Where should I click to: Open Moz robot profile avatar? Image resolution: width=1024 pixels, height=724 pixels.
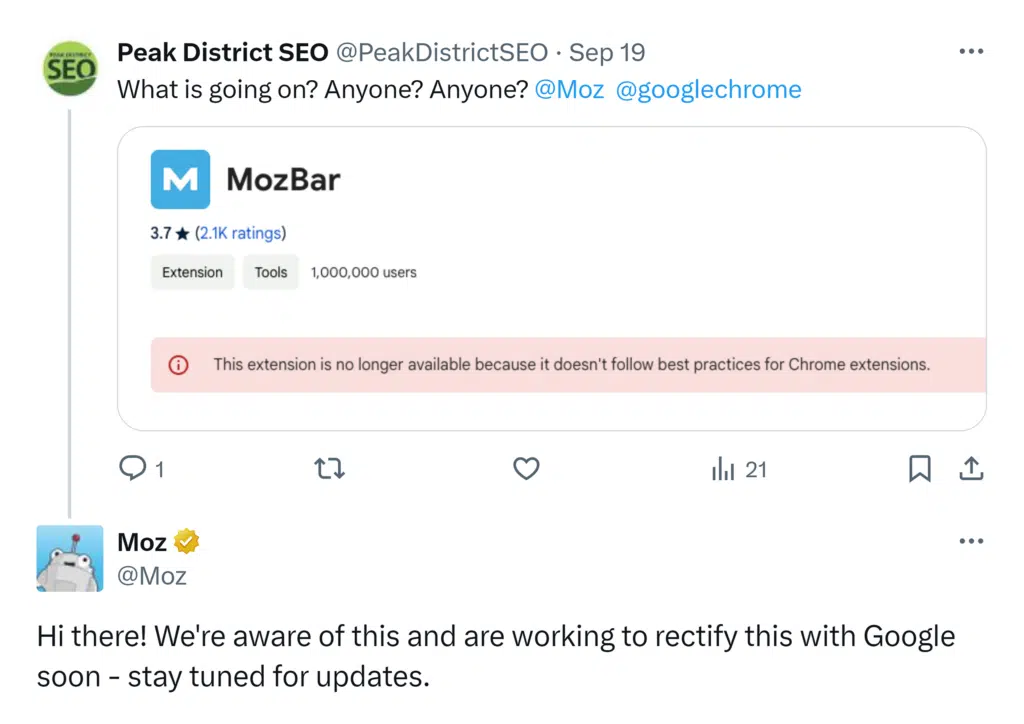[x=70, y=559]
